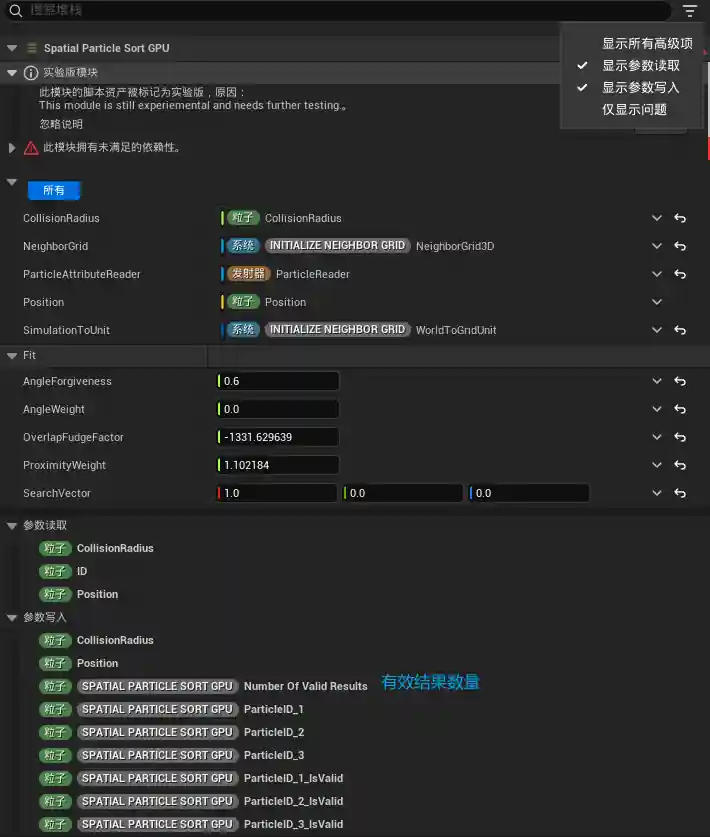Reset NeighborGrid binding with reset arrow
The height and width of the screenshot is (837, 710).
click(x=680, y=246)
